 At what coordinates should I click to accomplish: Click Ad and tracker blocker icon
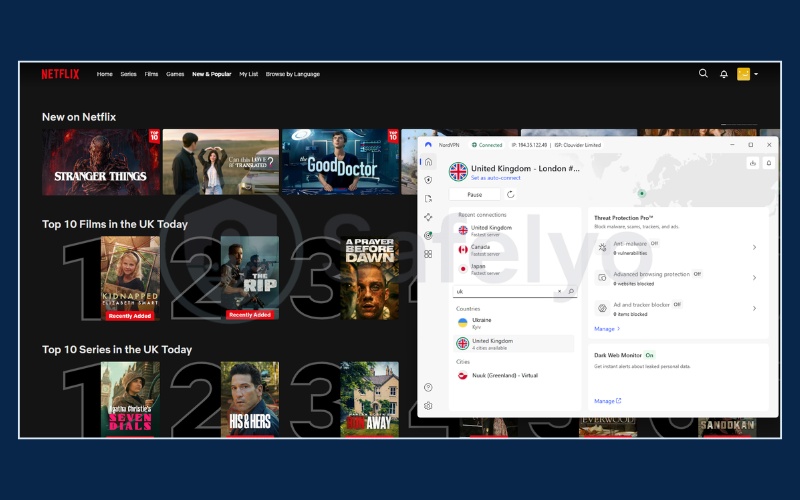click(602, 309)
